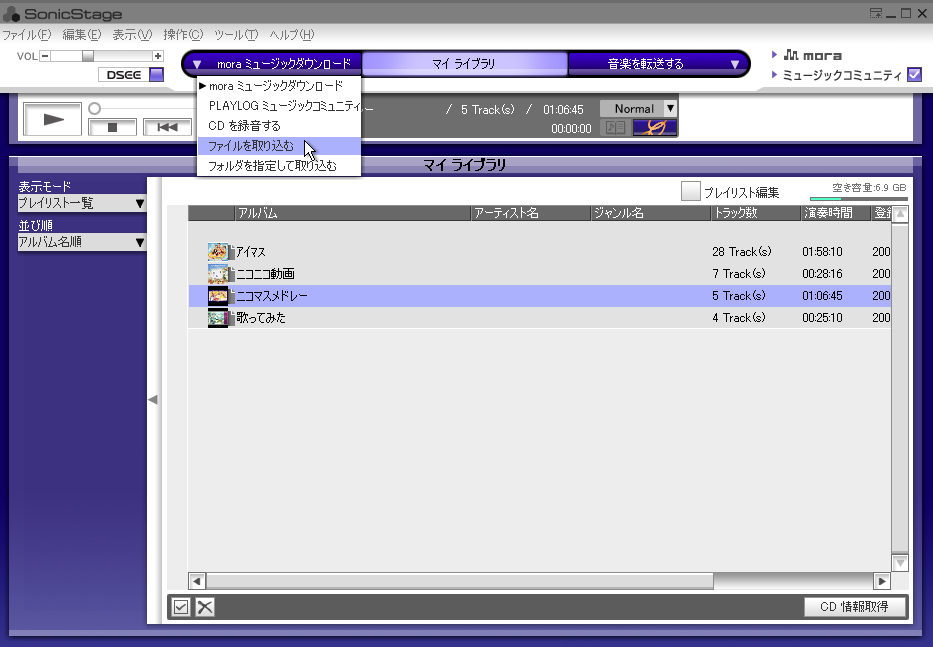This screenshot has width=933, height=647.
Task: Open the Operations (操作) menu
Action: pyautogui.click(x=183, y=35)
